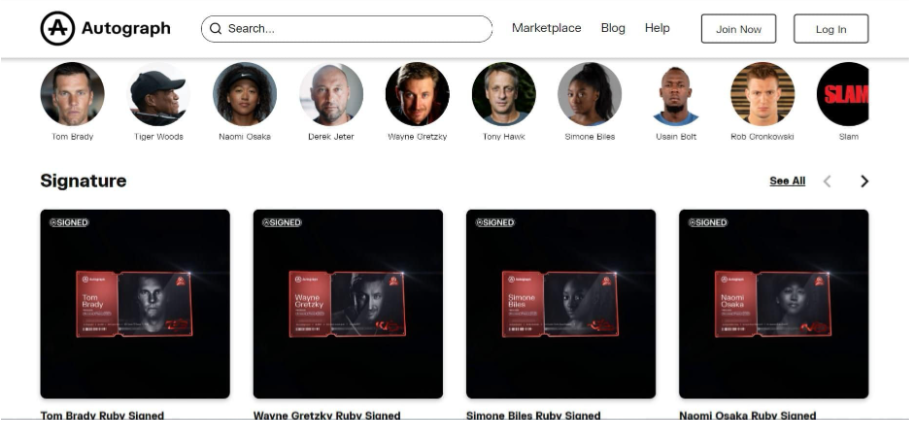Open the Help menu link

(657, 28)
